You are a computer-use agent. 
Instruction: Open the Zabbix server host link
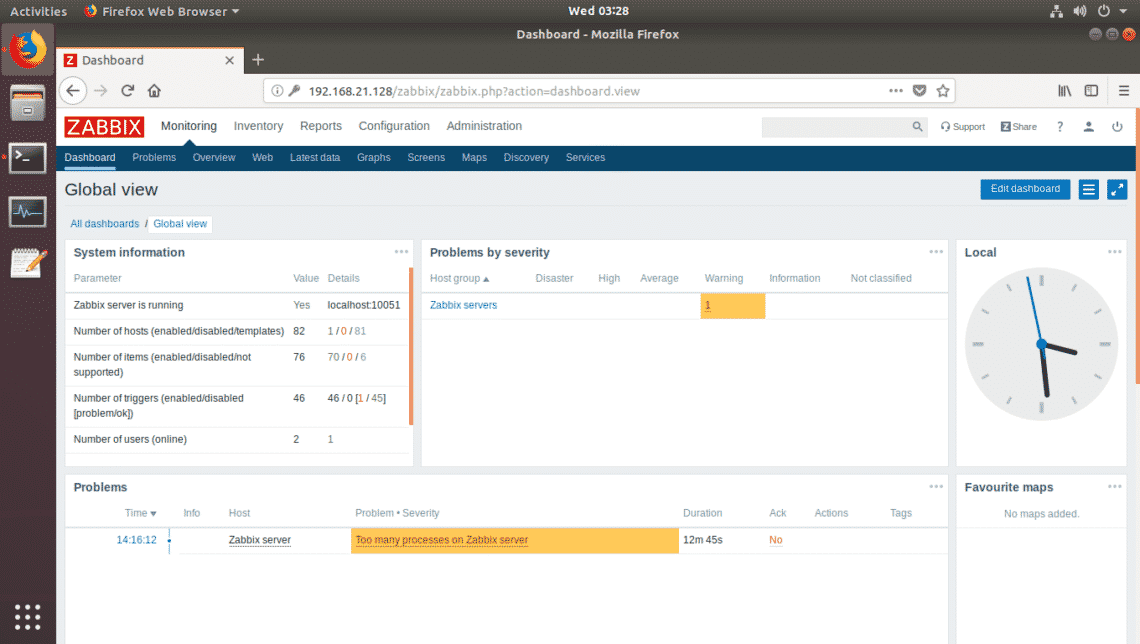(260, 540)
